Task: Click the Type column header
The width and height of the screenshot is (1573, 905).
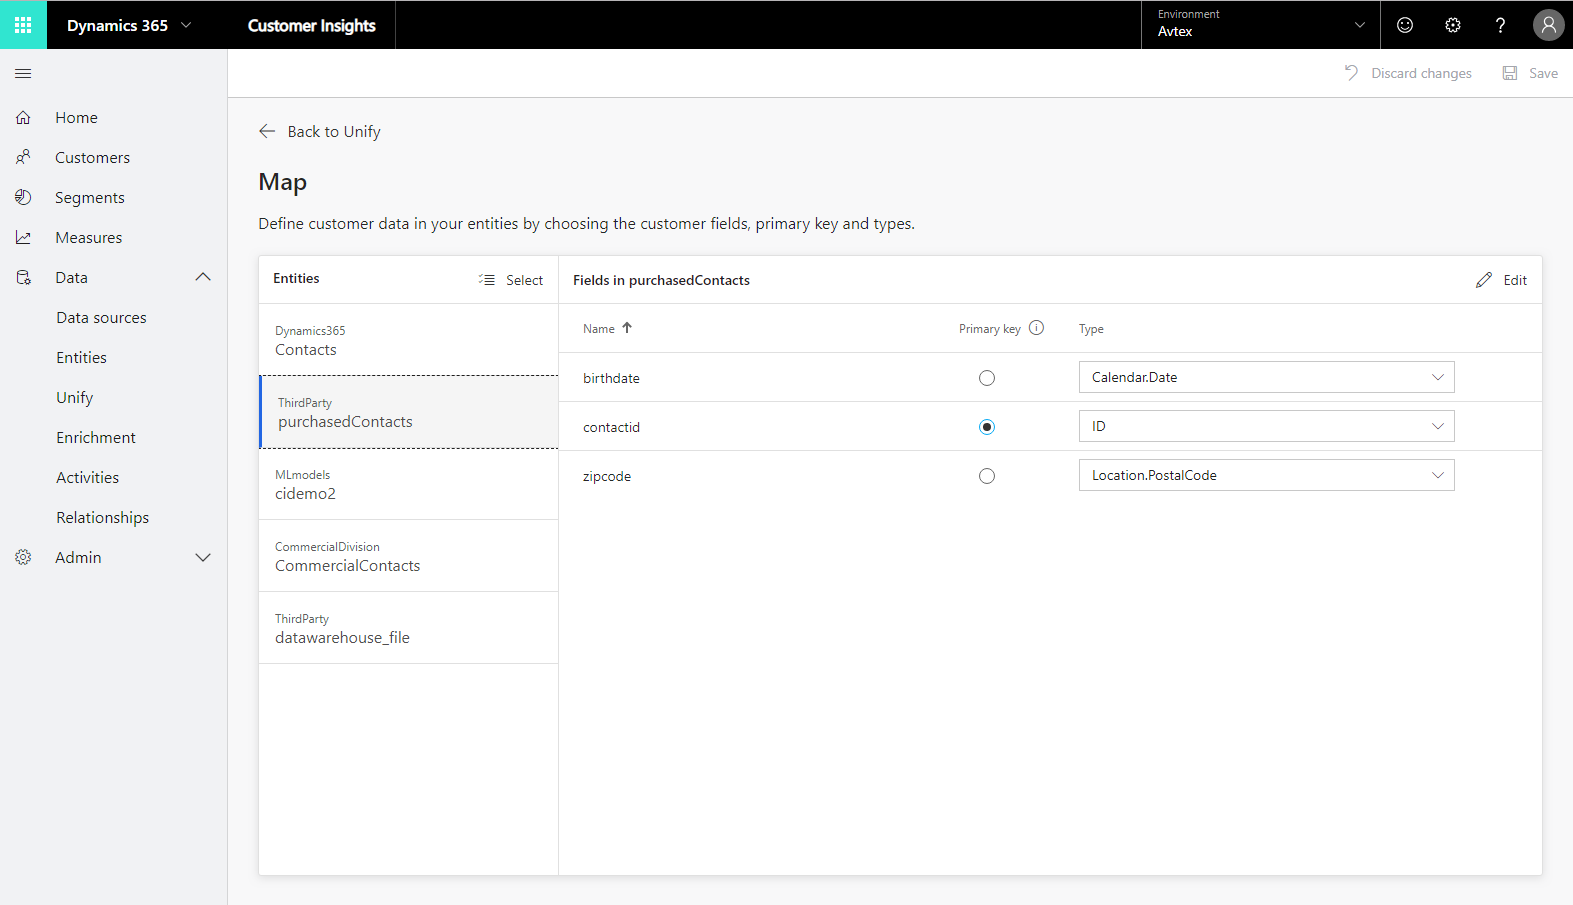Action: coord(1091,328)
